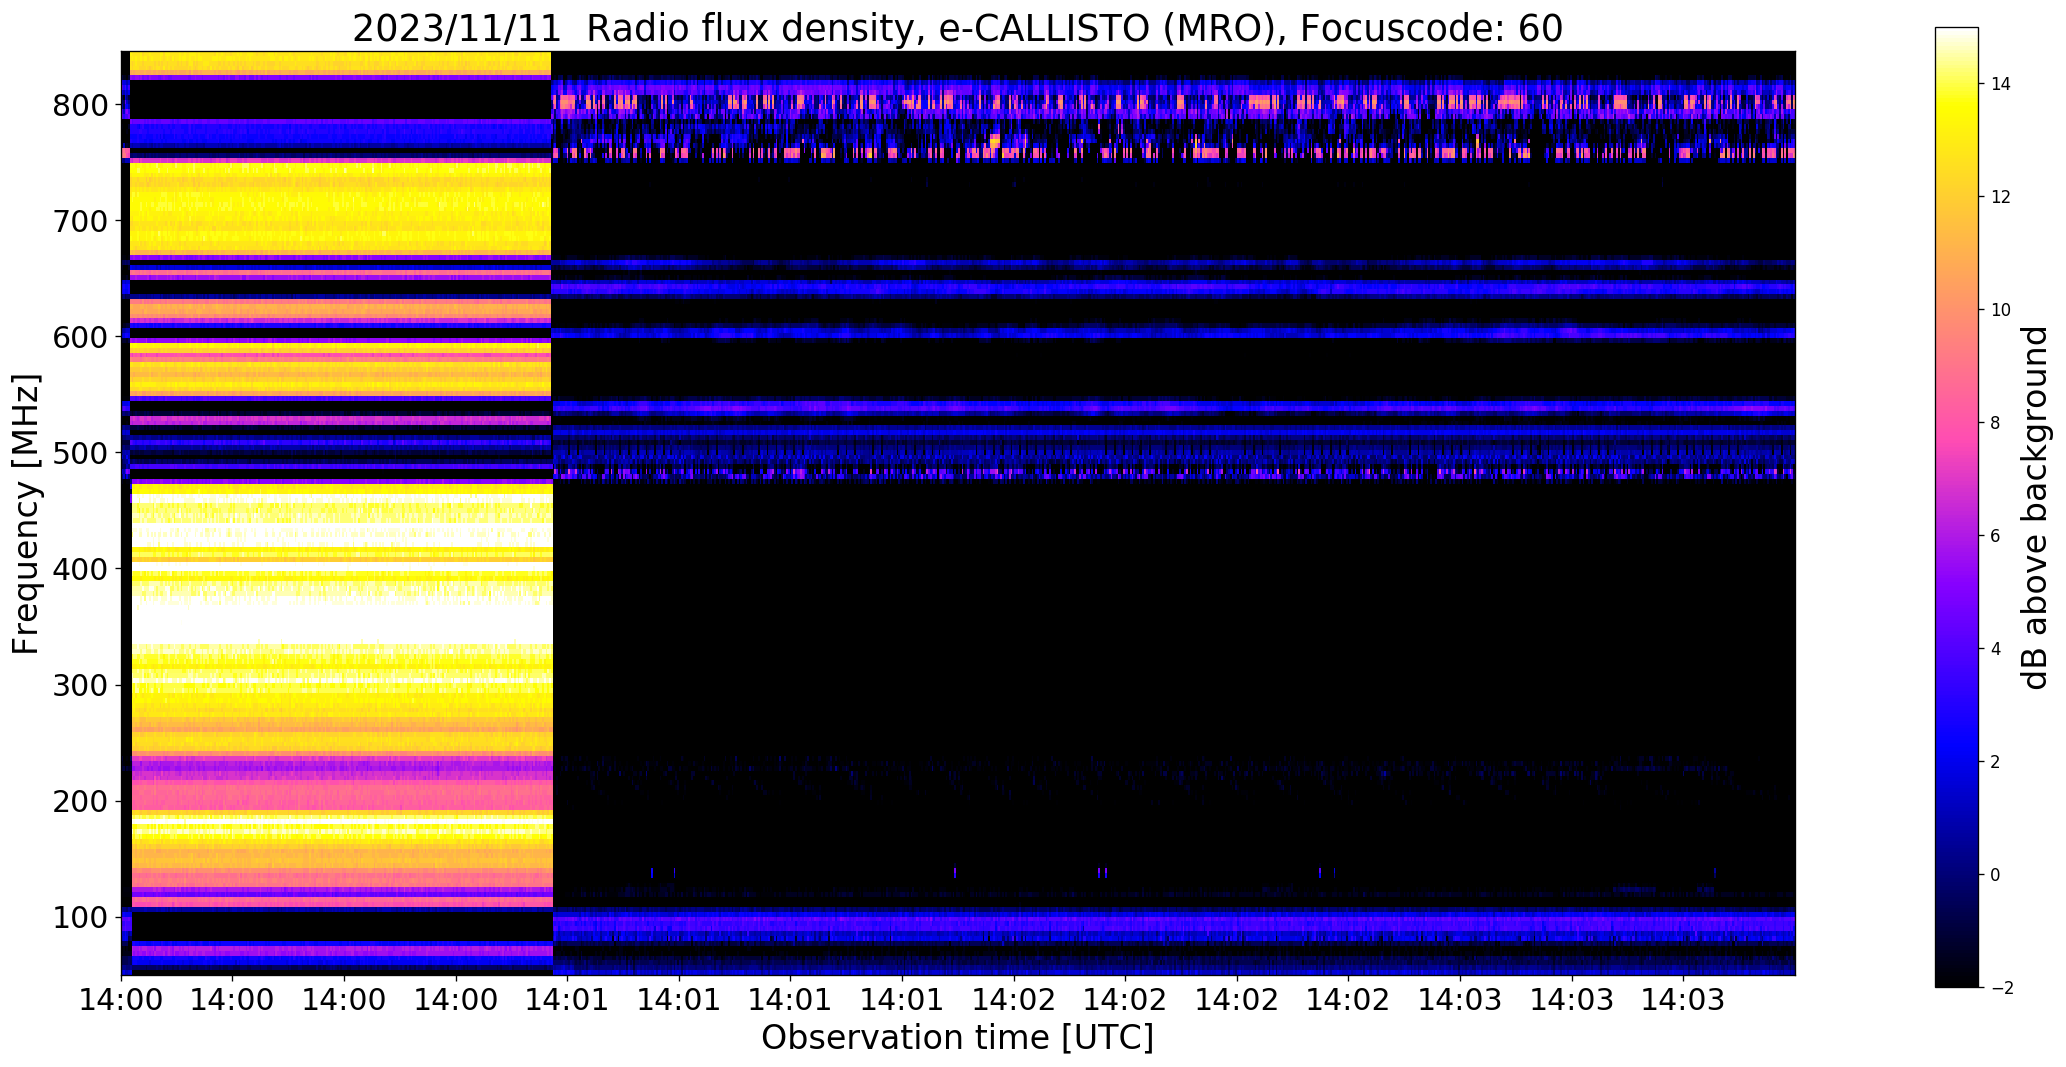Click the colorbar tick label −2
Screen dimensions: 2066x1067
2001,988
